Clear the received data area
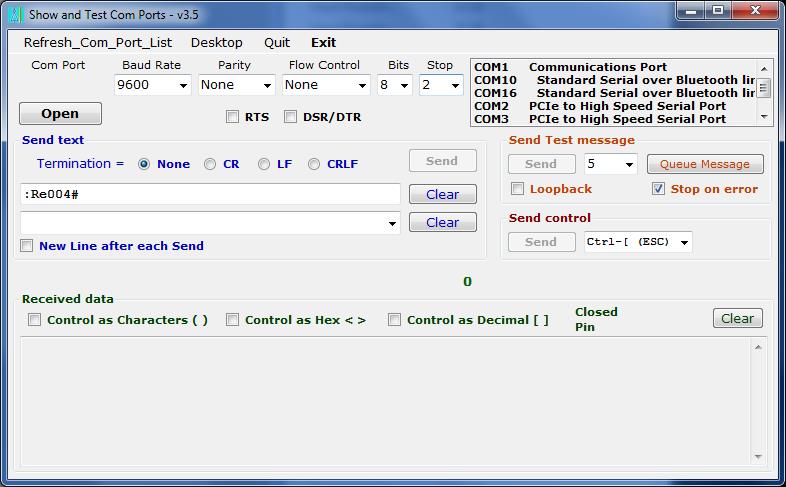Image resolution: width=786 pixels, height=487 pixels. 737,318
